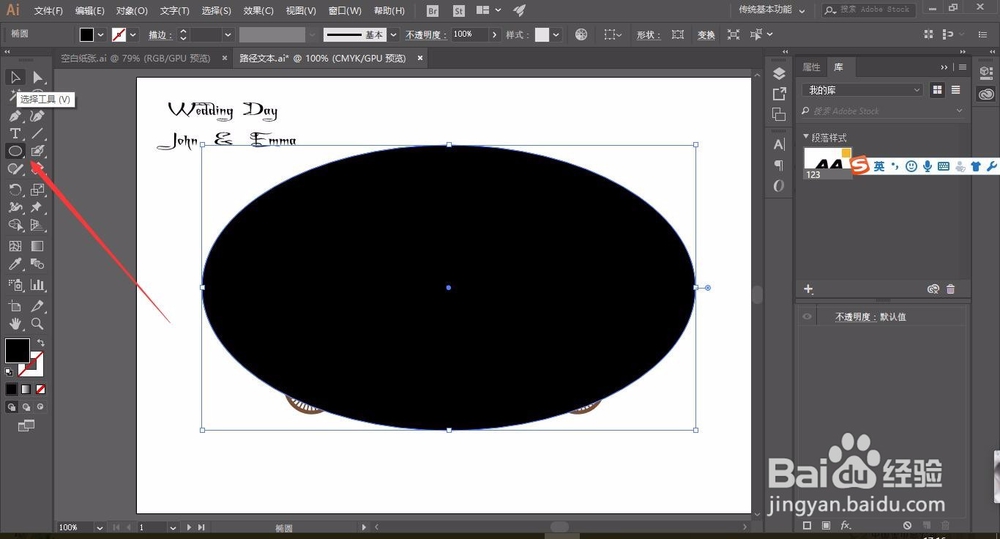This screenshot has width=1000, height=539.
Task: Set gradient fill mode button
Action: (x=26, y=389)
